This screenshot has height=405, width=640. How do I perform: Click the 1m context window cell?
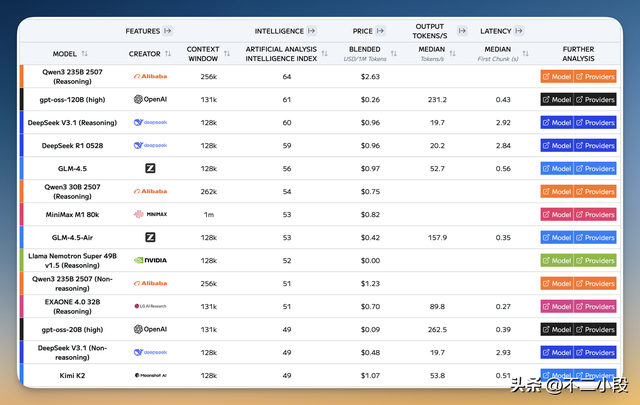(x=209, y=215)
